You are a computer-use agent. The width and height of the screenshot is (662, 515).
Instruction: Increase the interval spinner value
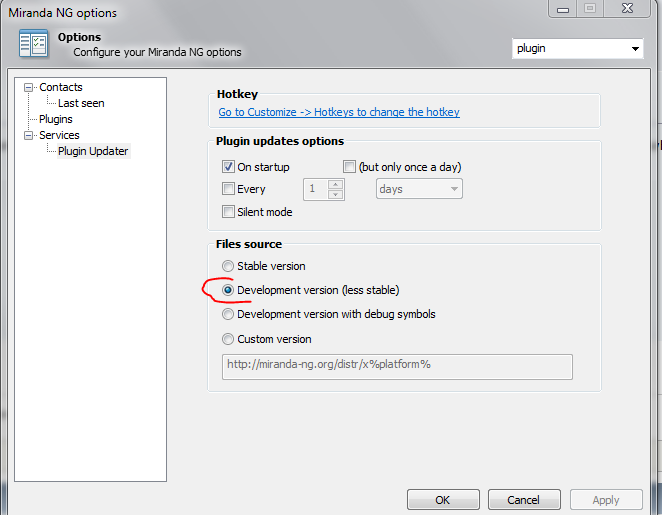(x=335, y=184)
